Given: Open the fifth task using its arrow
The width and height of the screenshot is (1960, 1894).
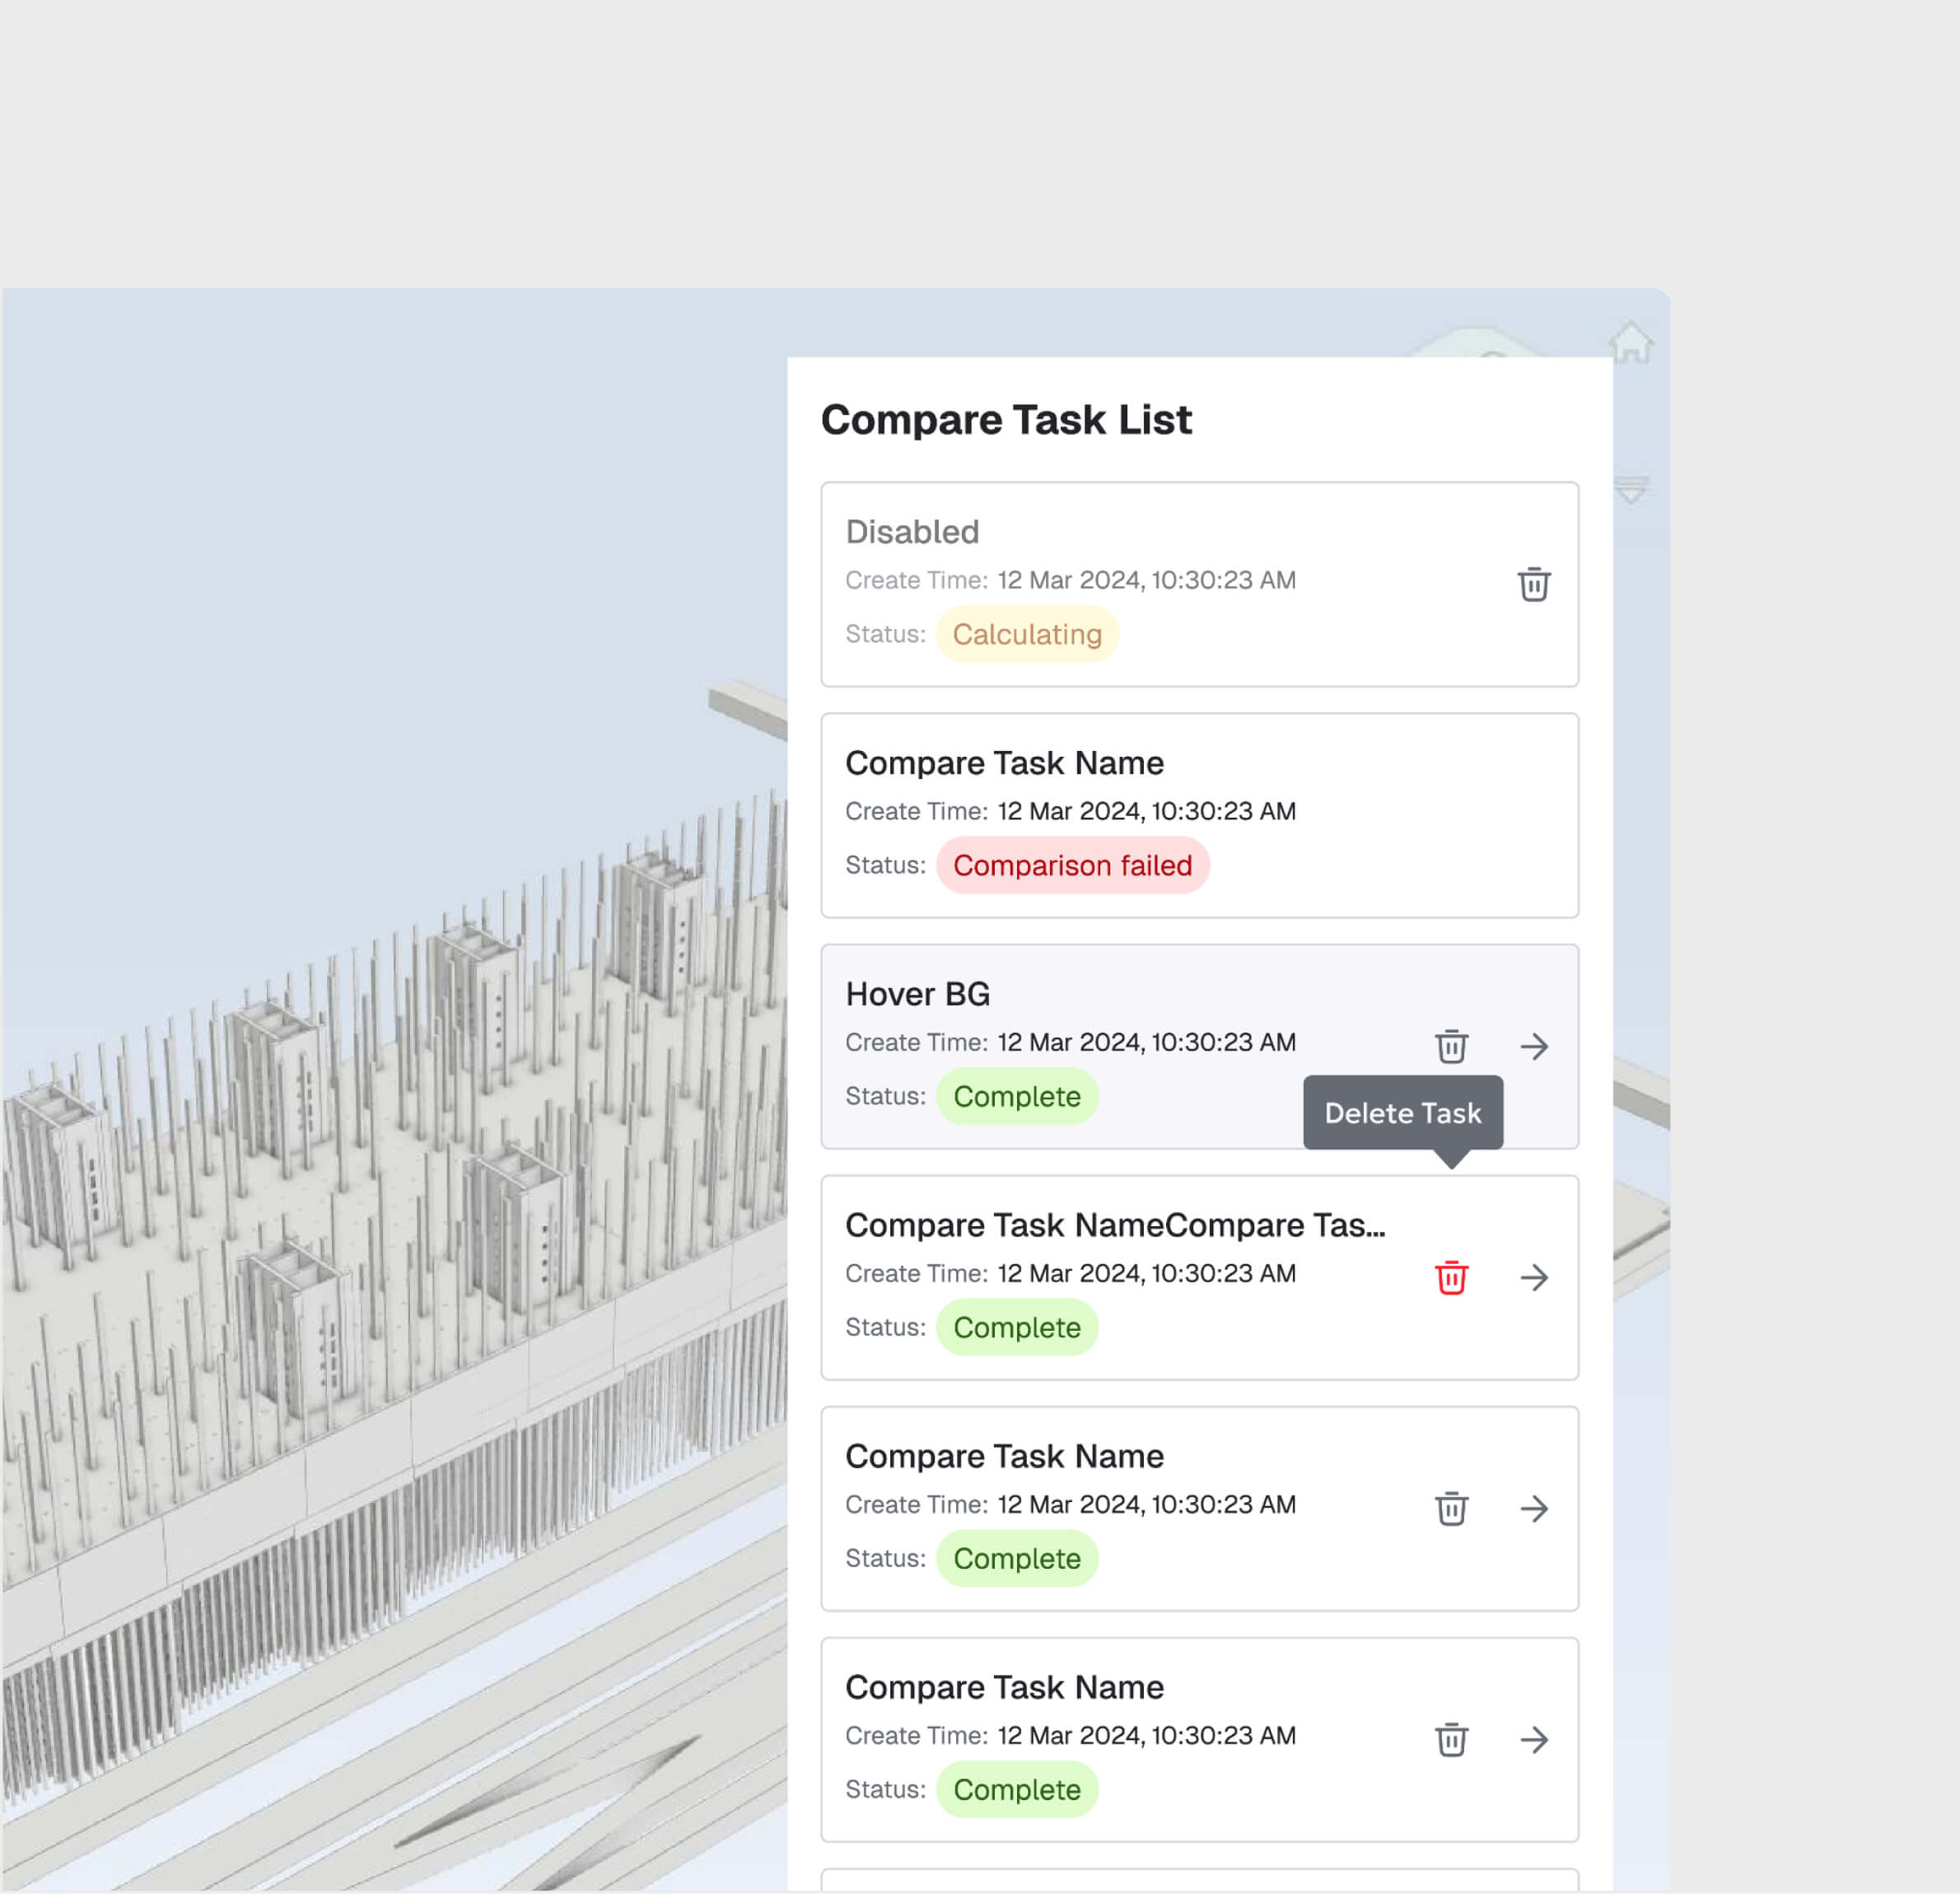Looking at the screenshot, I should click(x=1536, y=1509).
